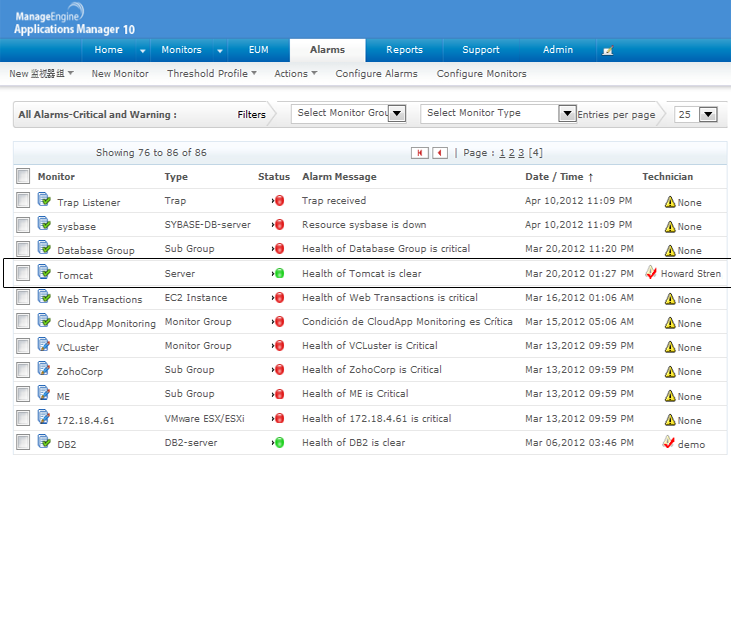Click the New Monitor link

120,74
